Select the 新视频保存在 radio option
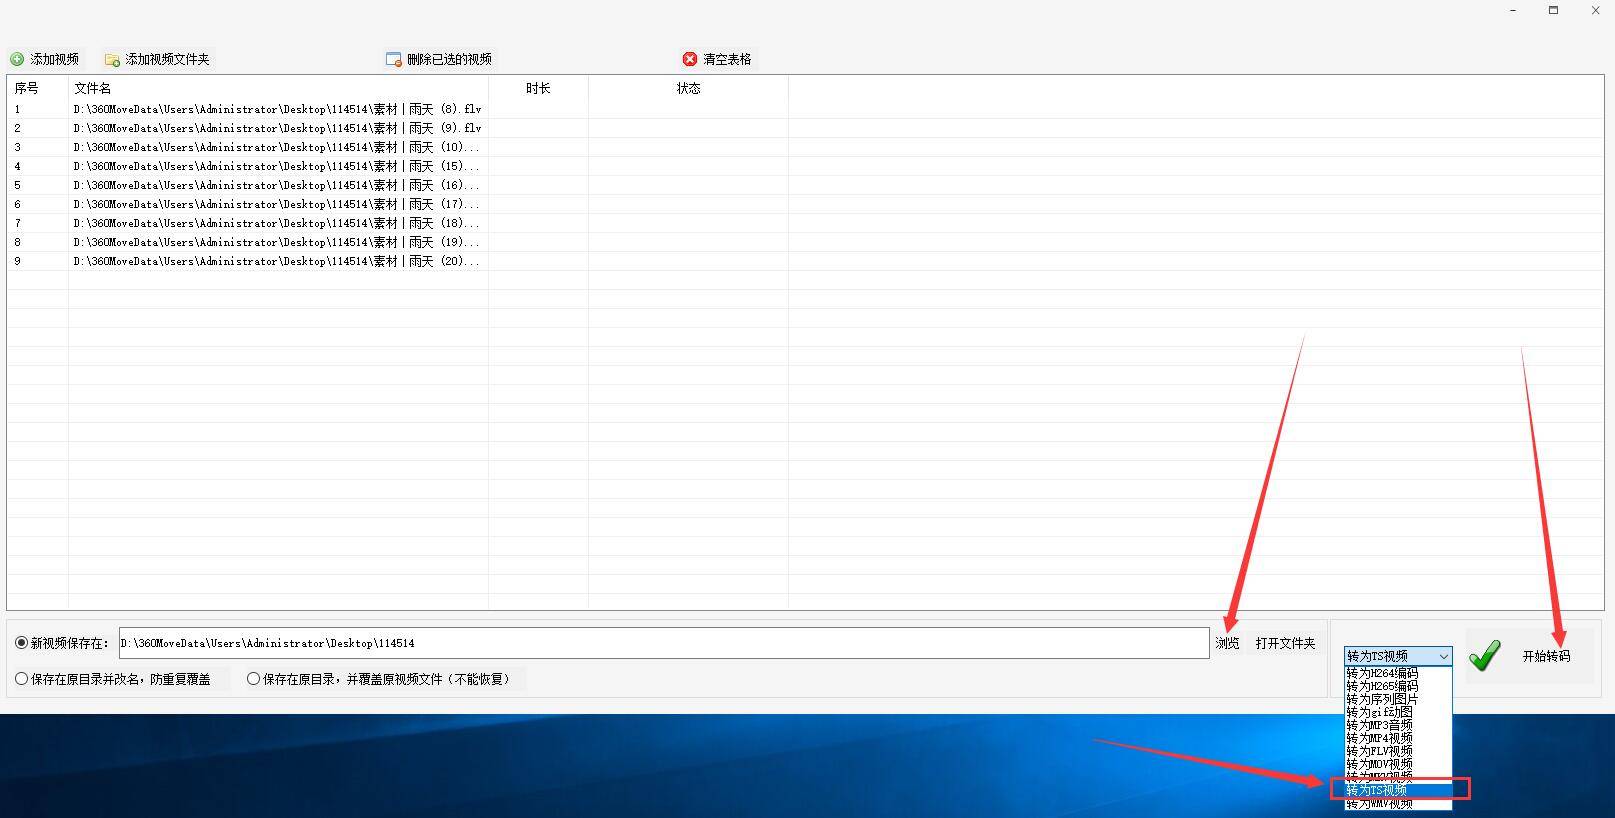 click(x=21, y=643)
